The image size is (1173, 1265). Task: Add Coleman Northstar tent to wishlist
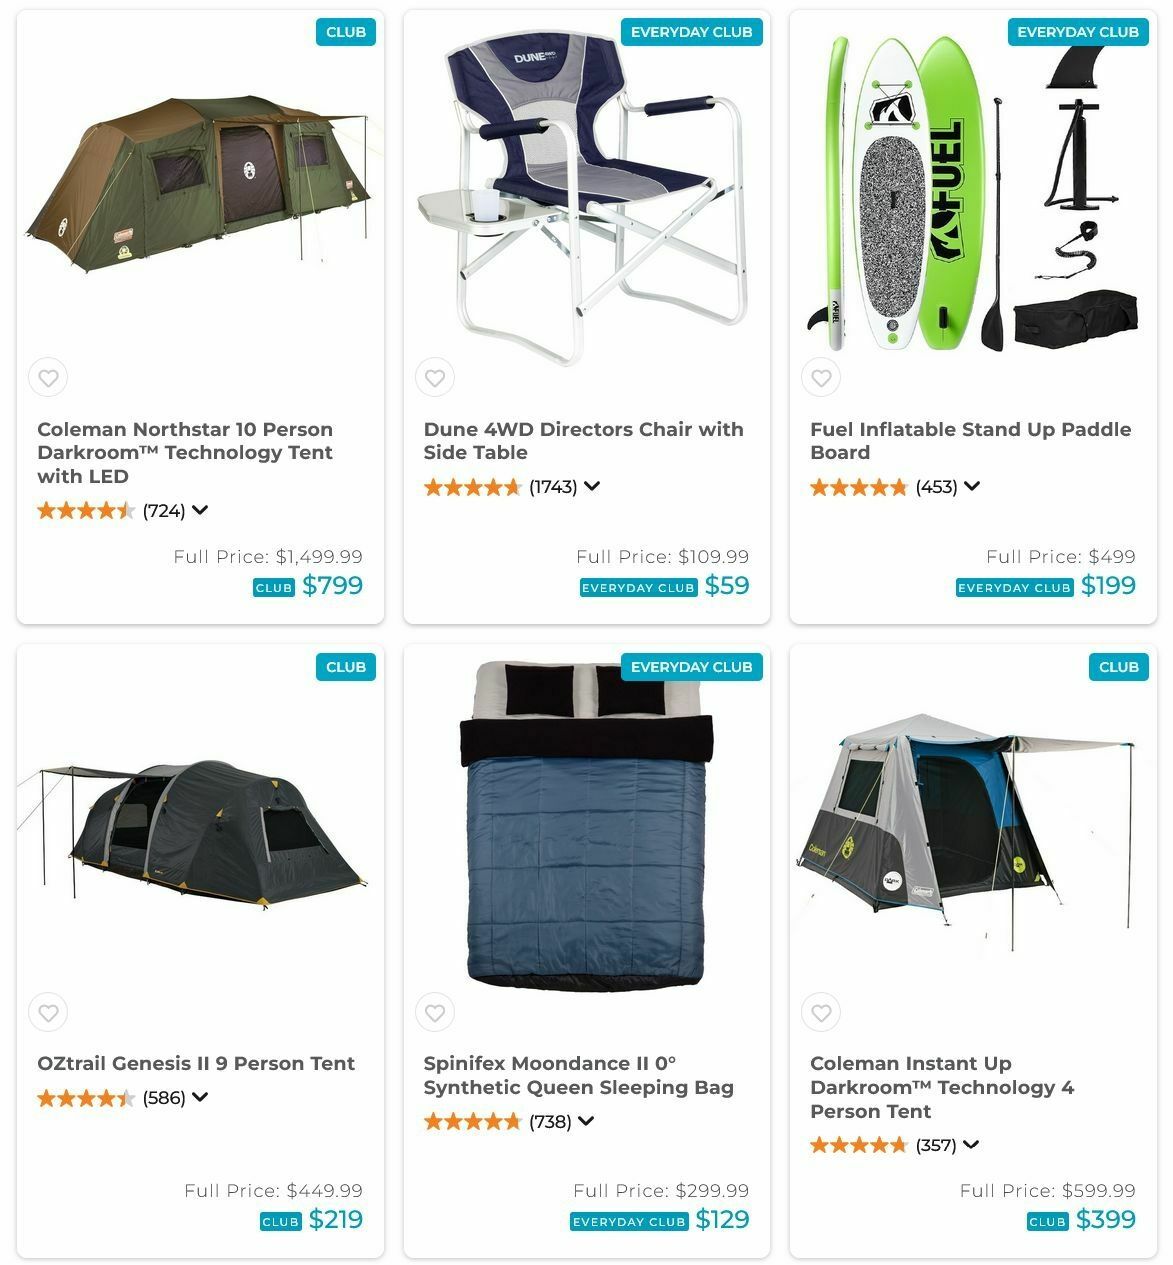click(48, 378)
